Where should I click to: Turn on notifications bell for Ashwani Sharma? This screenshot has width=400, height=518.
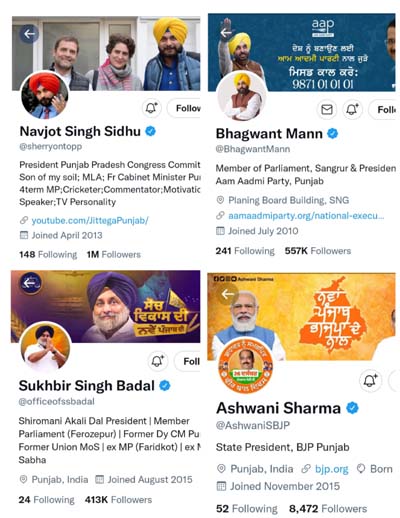pyautogui.click(x=370, y=380)
